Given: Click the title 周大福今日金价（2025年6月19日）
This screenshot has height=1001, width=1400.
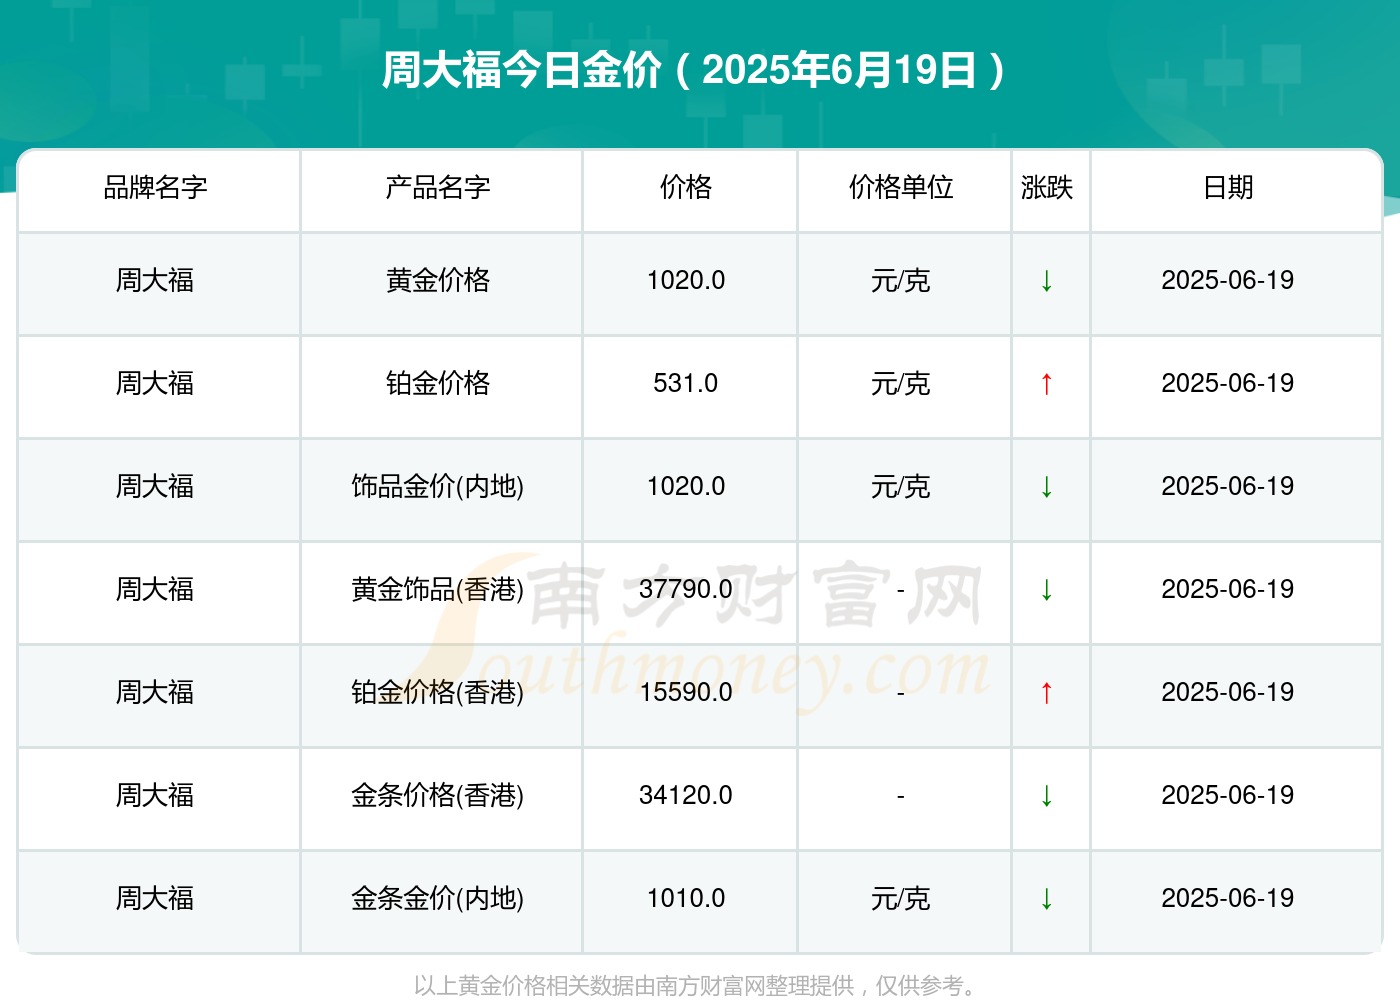Looking at the screenshot, I should (695, 70).
